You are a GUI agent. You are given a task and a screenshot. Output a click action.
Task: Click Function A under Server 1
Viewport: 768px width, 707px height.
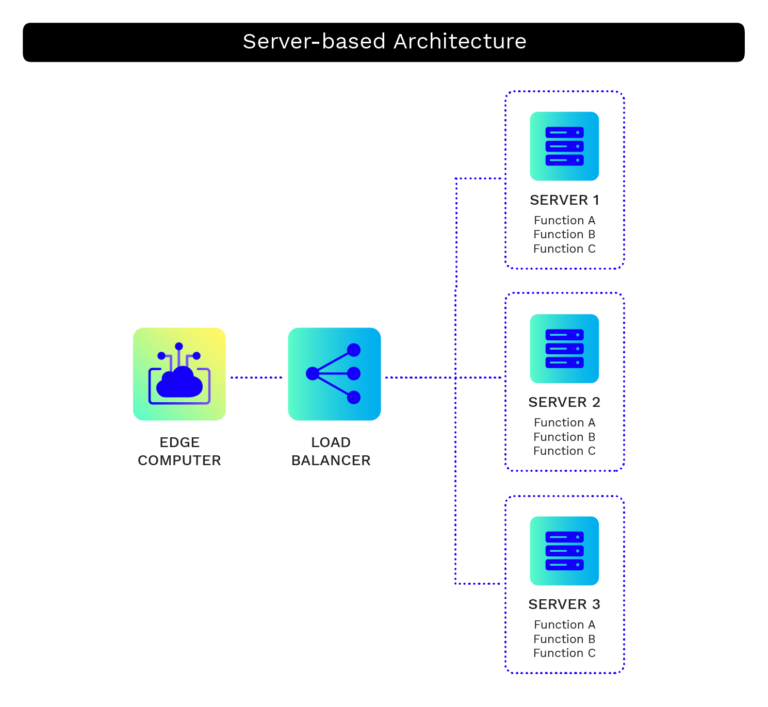pos(564,220)
